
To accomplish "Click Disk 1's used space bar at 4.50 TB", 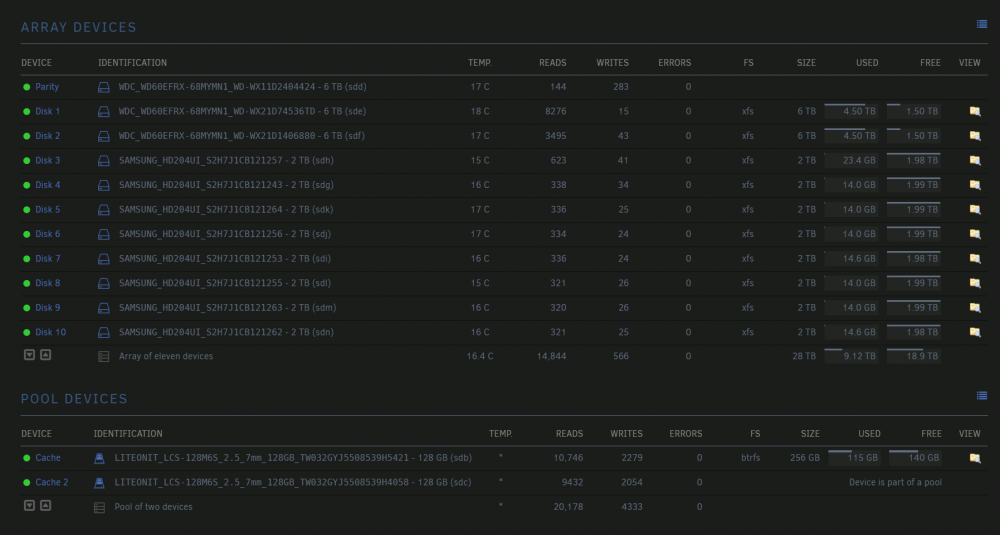I will tap(851, 111).
